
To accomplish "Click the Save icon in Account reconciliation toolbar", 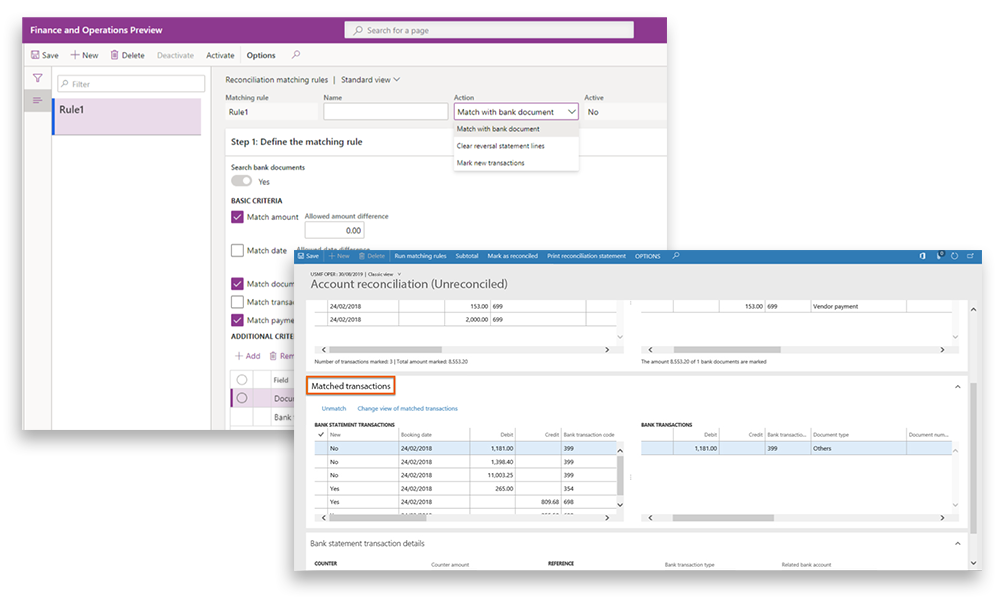I will point(302,256).
